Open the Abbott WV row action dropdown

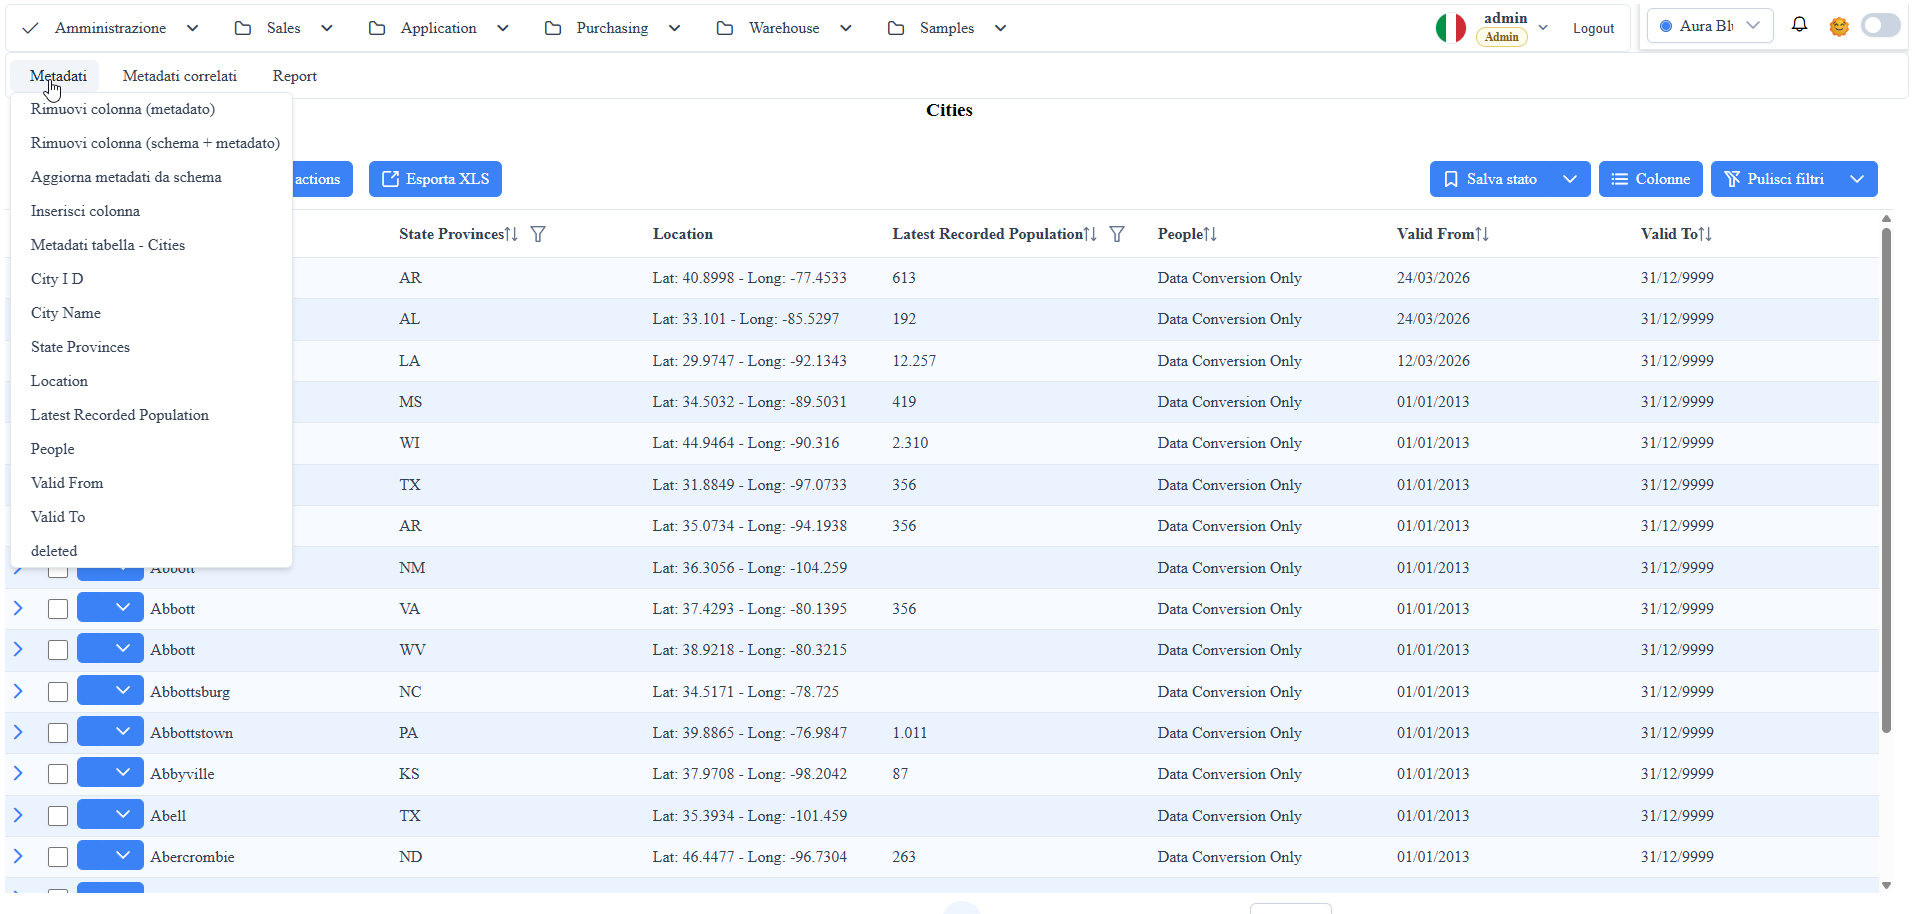click(111, 649)
